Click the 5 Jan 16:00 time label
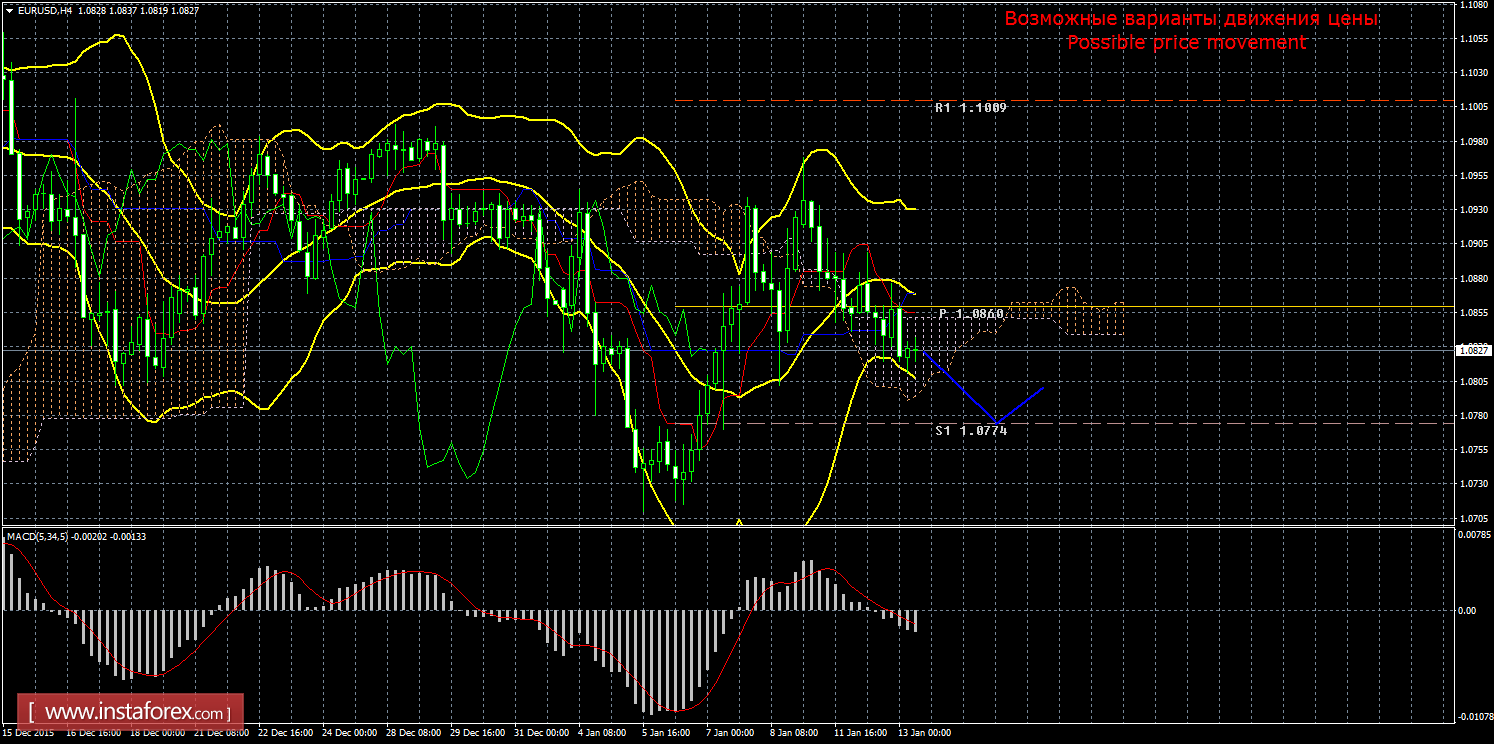 666,733
